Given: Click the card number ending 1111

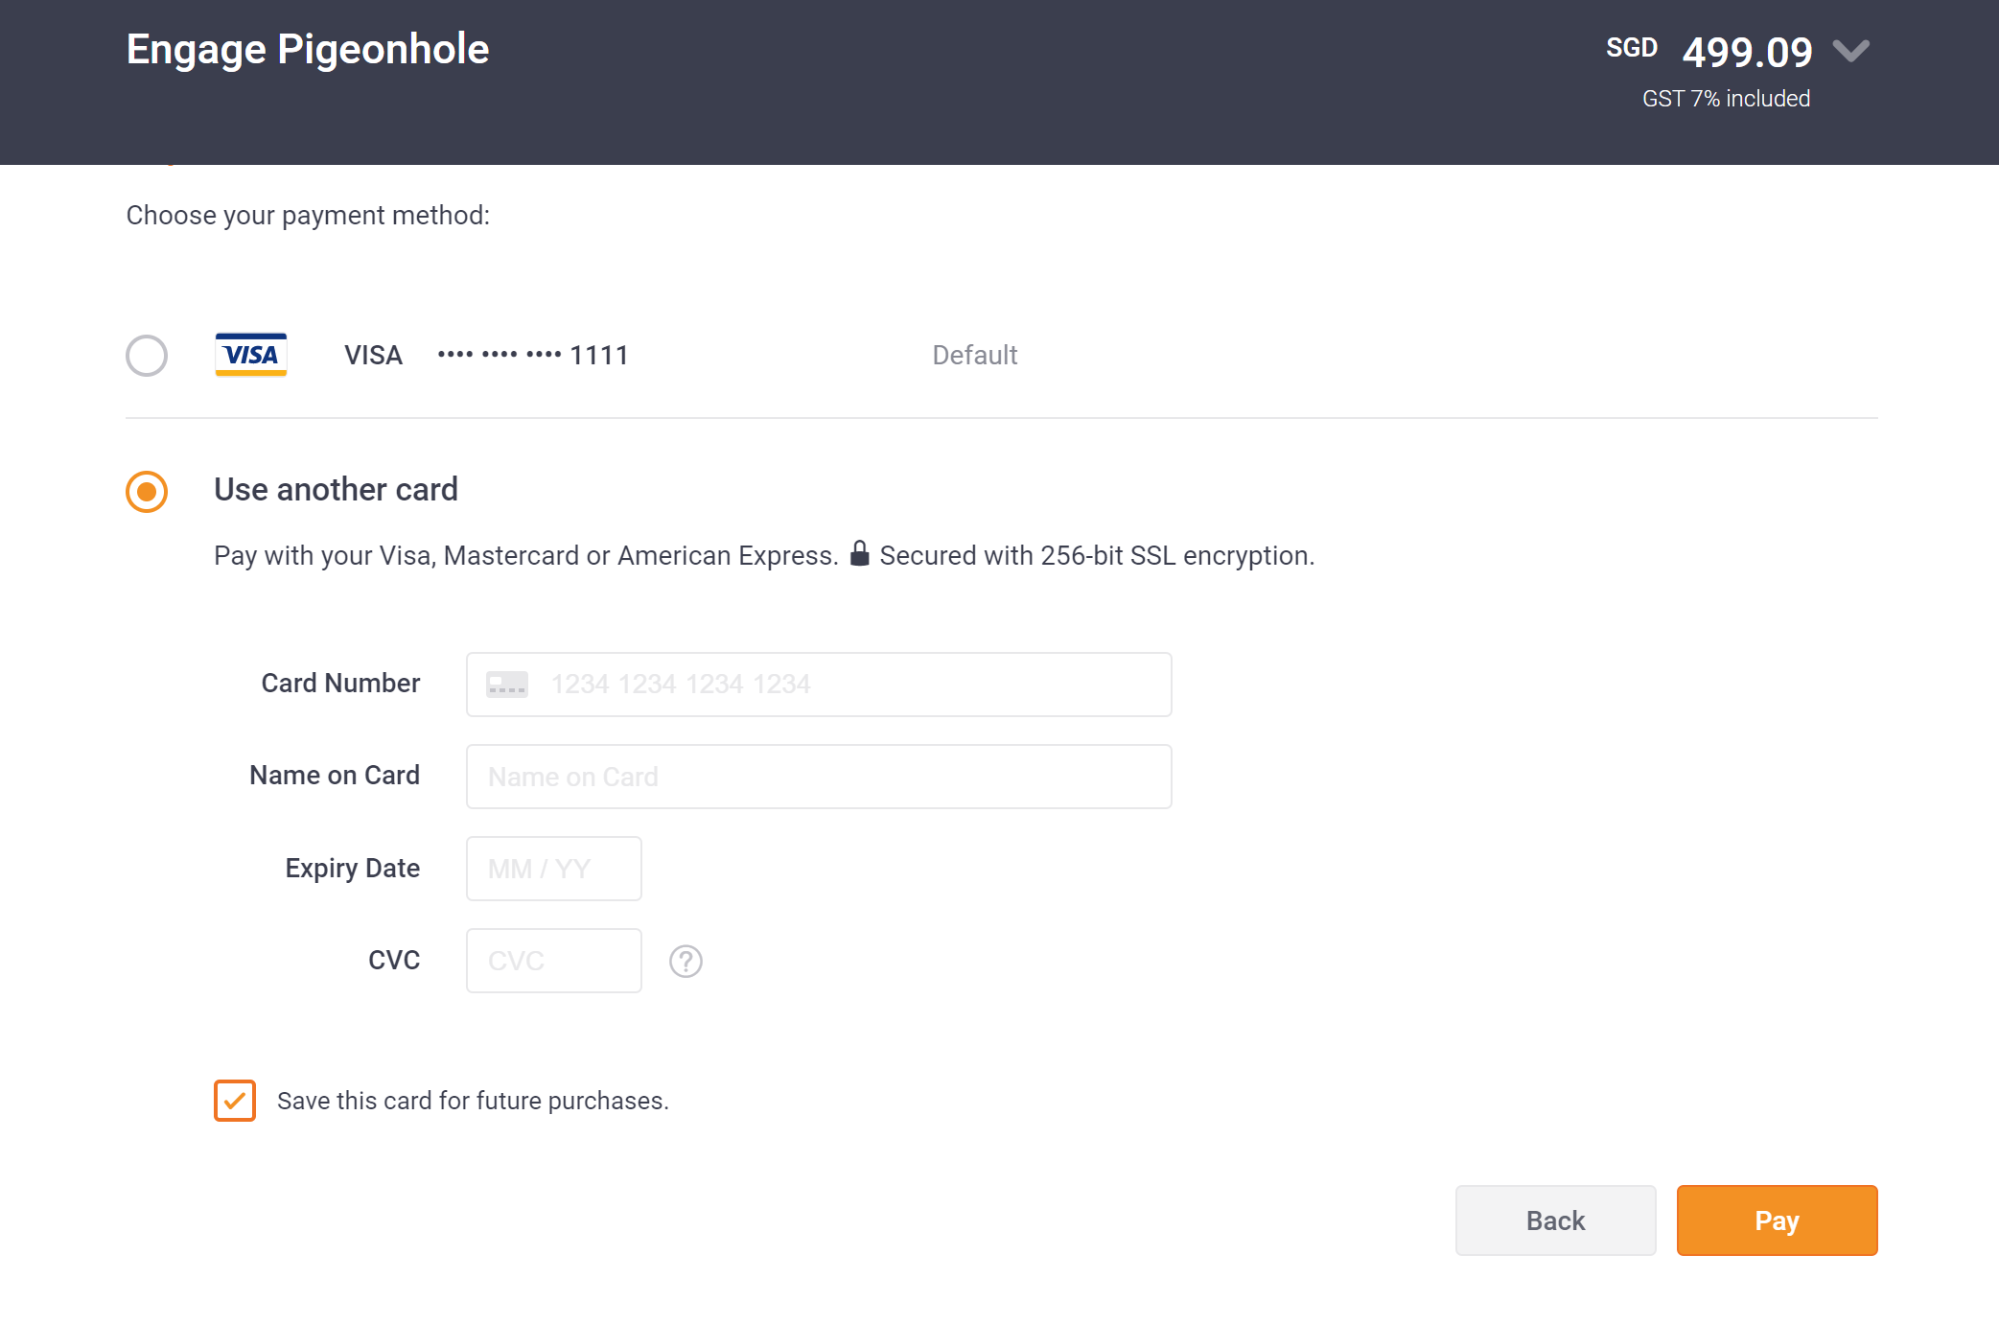Looking at the screenshot, I should pyautogui.click(x=533, y=355).
